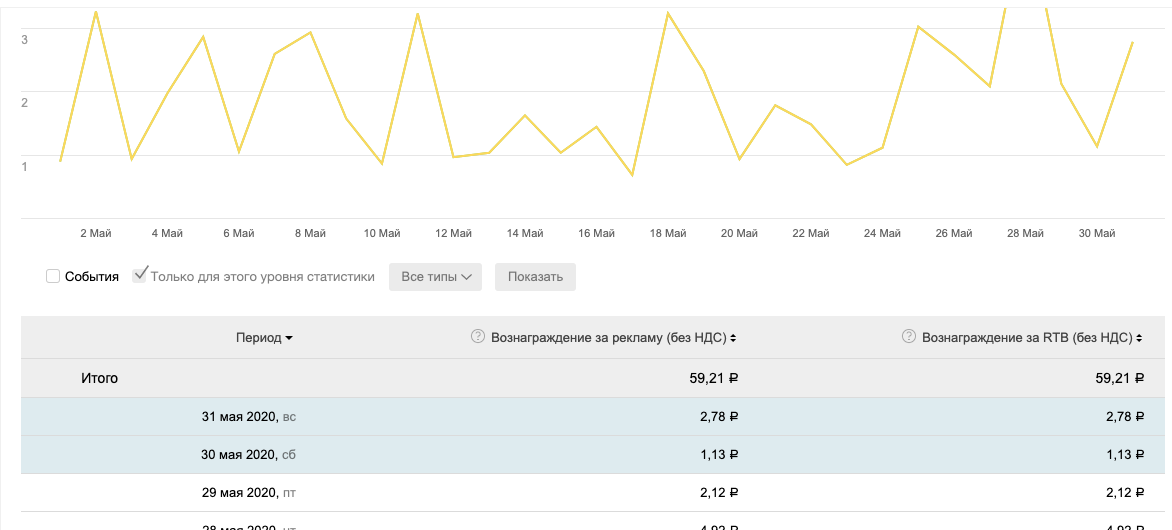The image size is (1172, 530).
Task: Click the '10 Май' label on chart axis
Action: point(382,234)
